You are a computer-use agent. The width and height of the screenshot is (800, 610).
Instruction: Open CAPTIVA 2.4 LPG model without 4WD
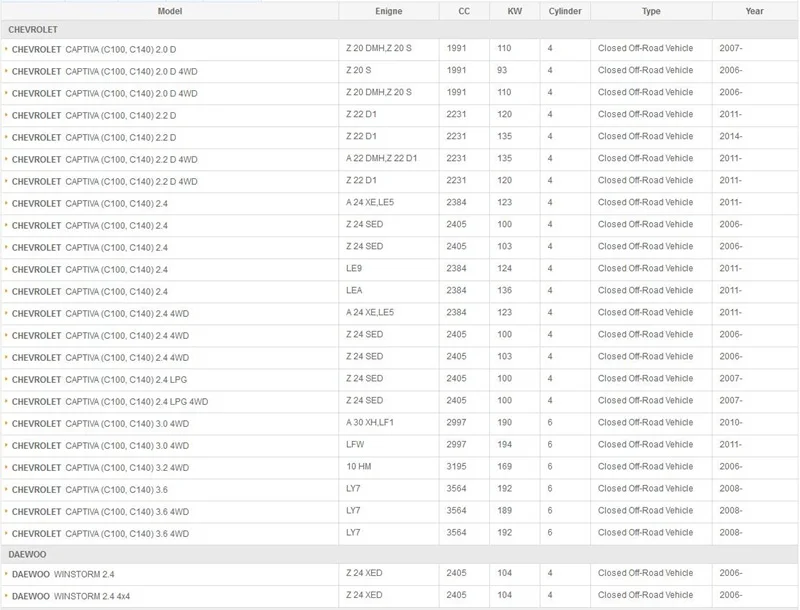(x=99, y=379)
